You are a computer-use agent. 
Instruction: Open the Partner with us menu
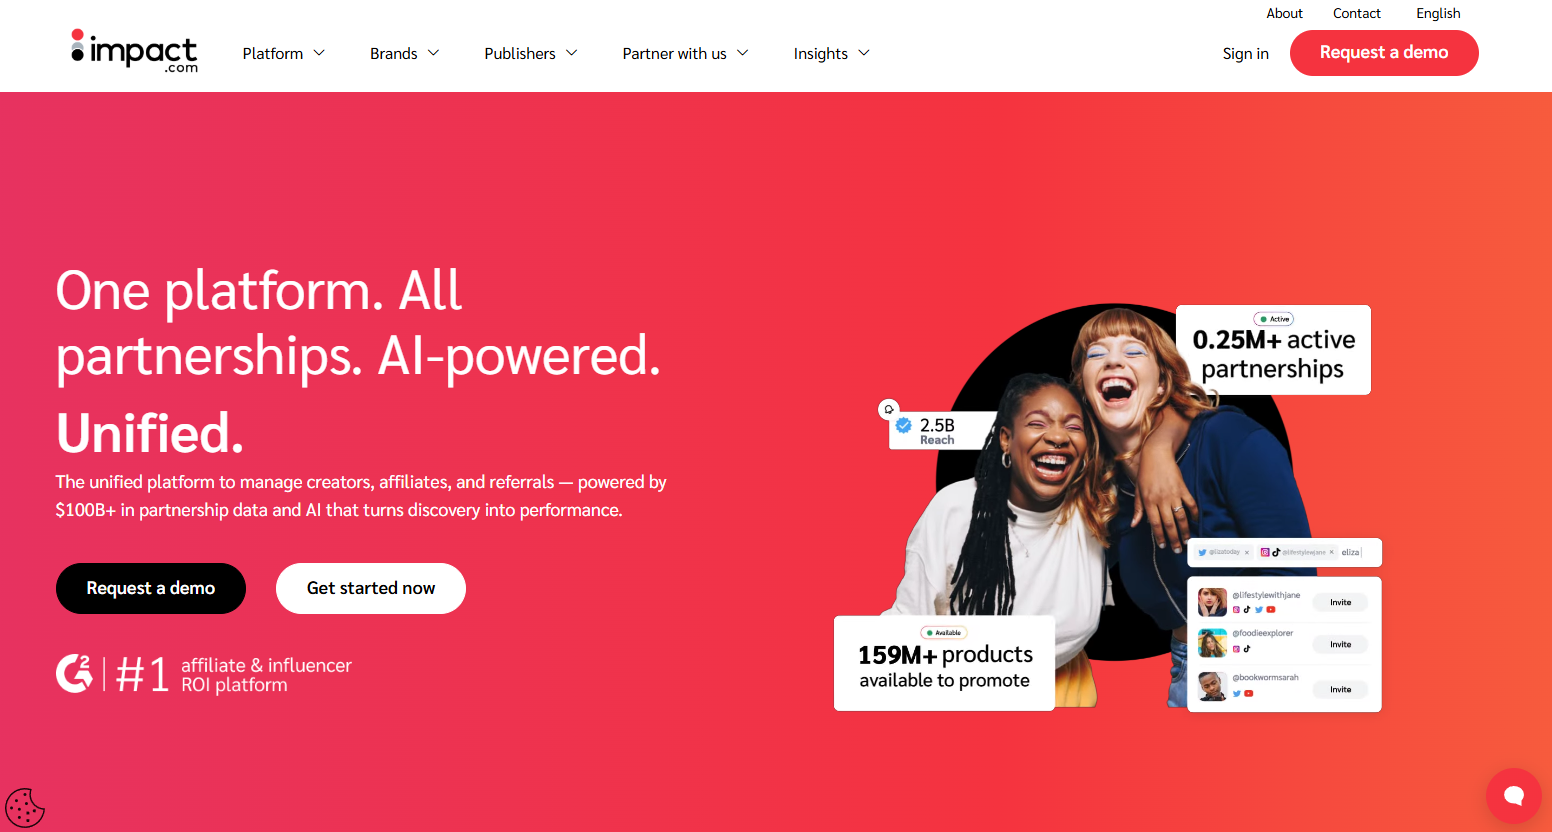tap(686, 53)
